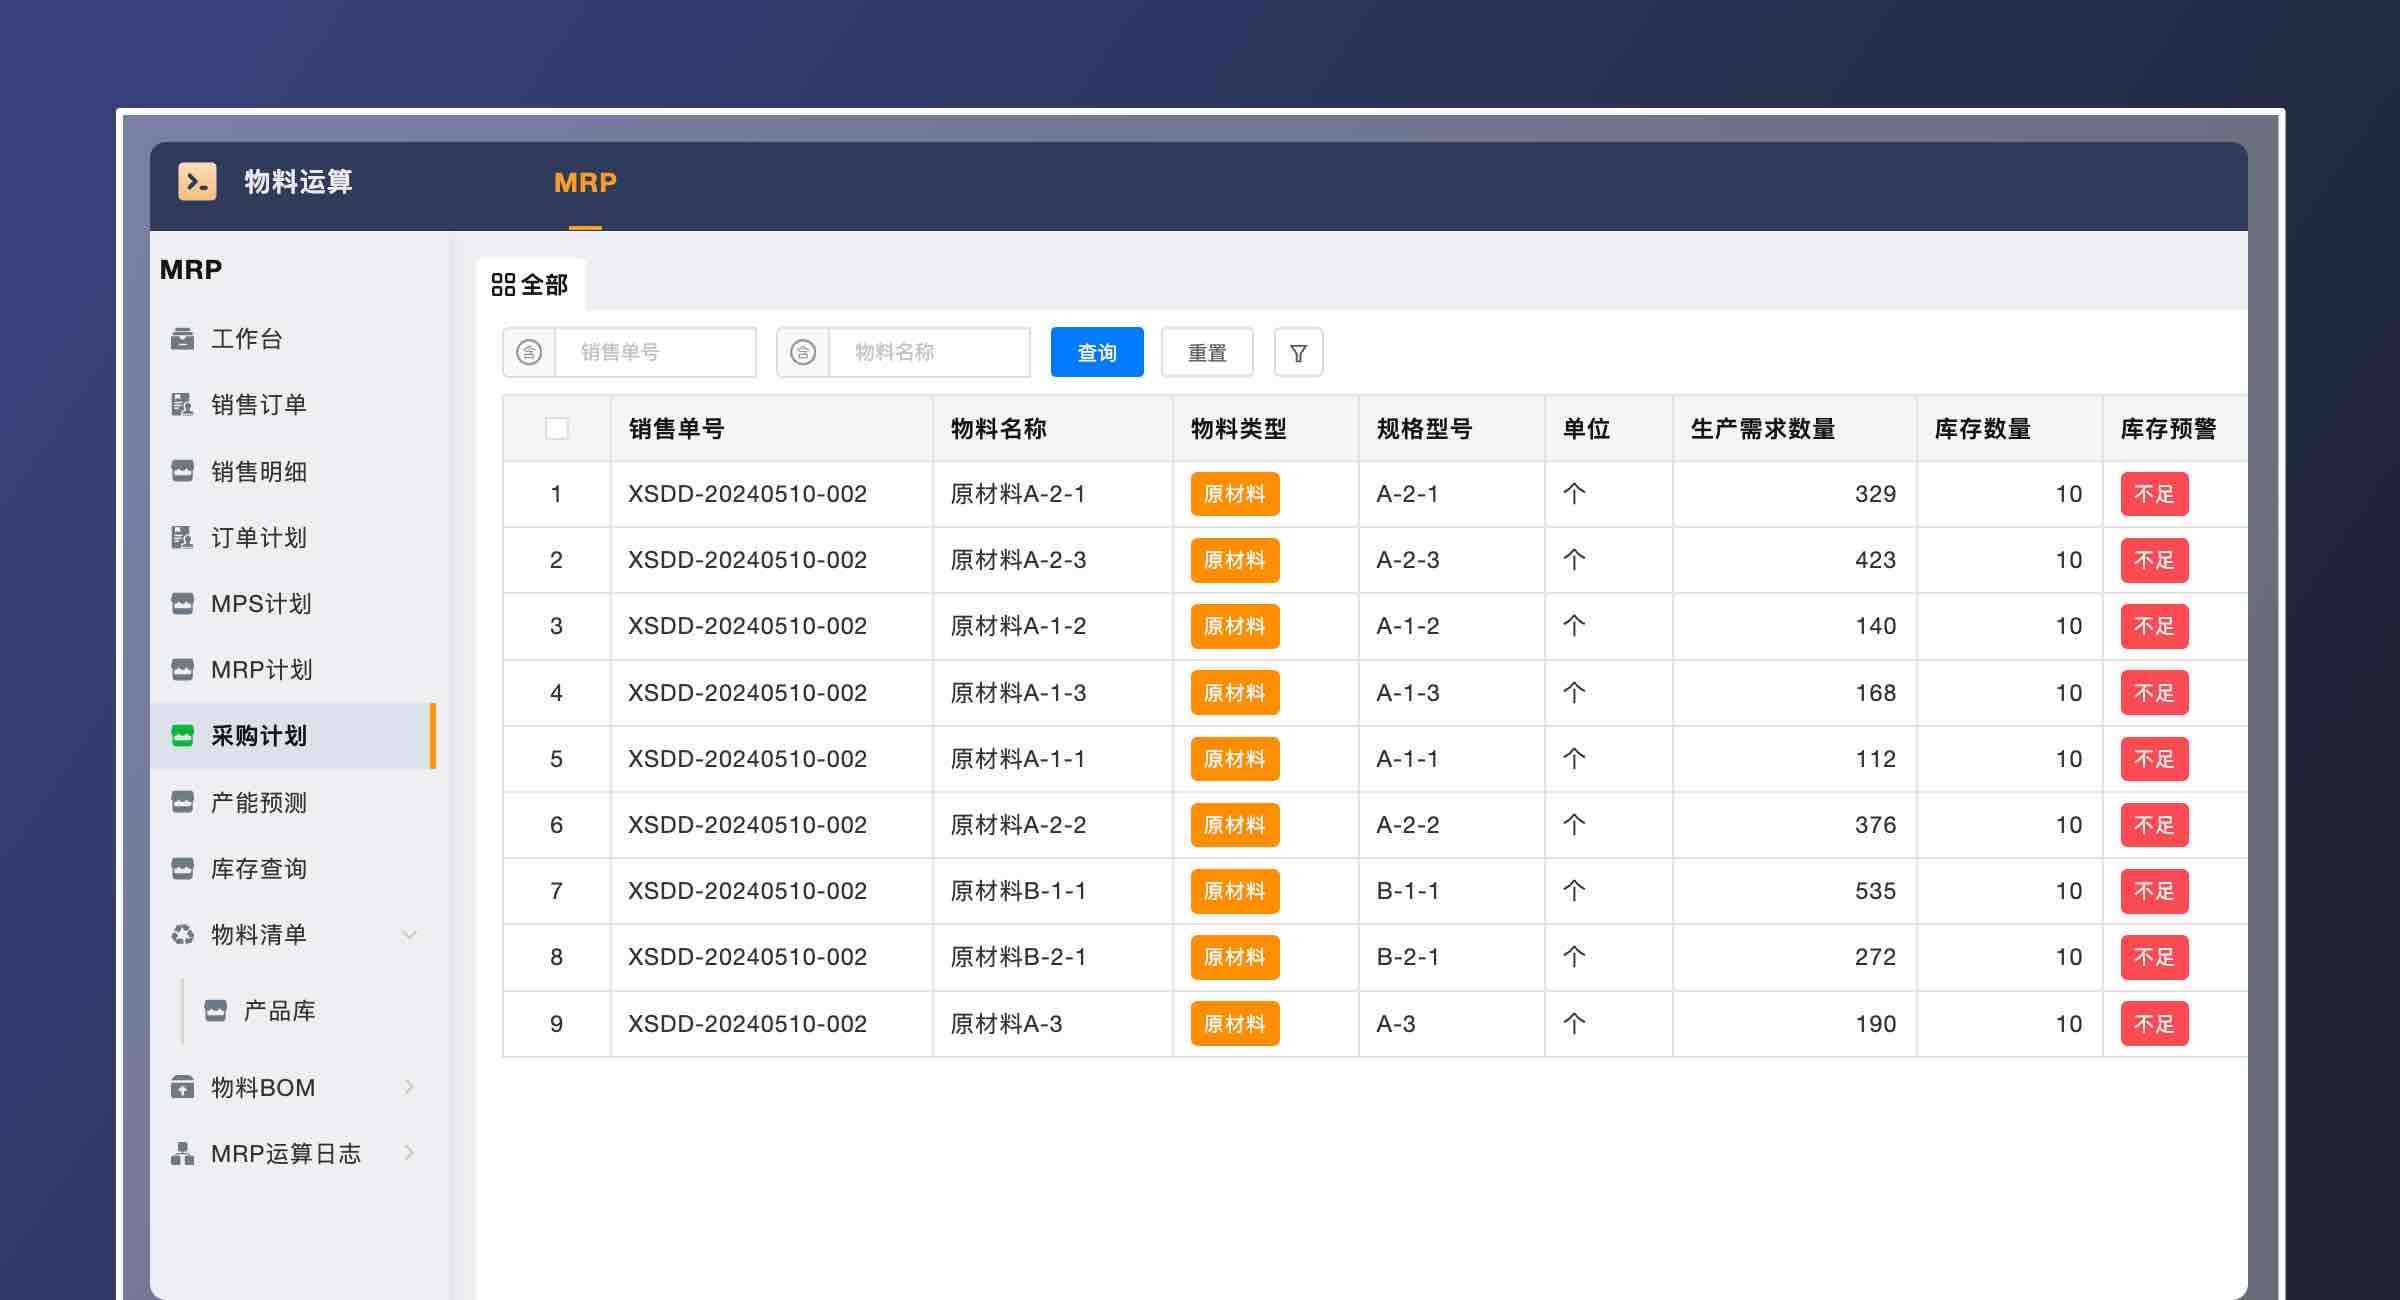Expand the 物料BOM sidebar entry
This screenshot has width=2400, height=1300.
tap(410, 1087)
